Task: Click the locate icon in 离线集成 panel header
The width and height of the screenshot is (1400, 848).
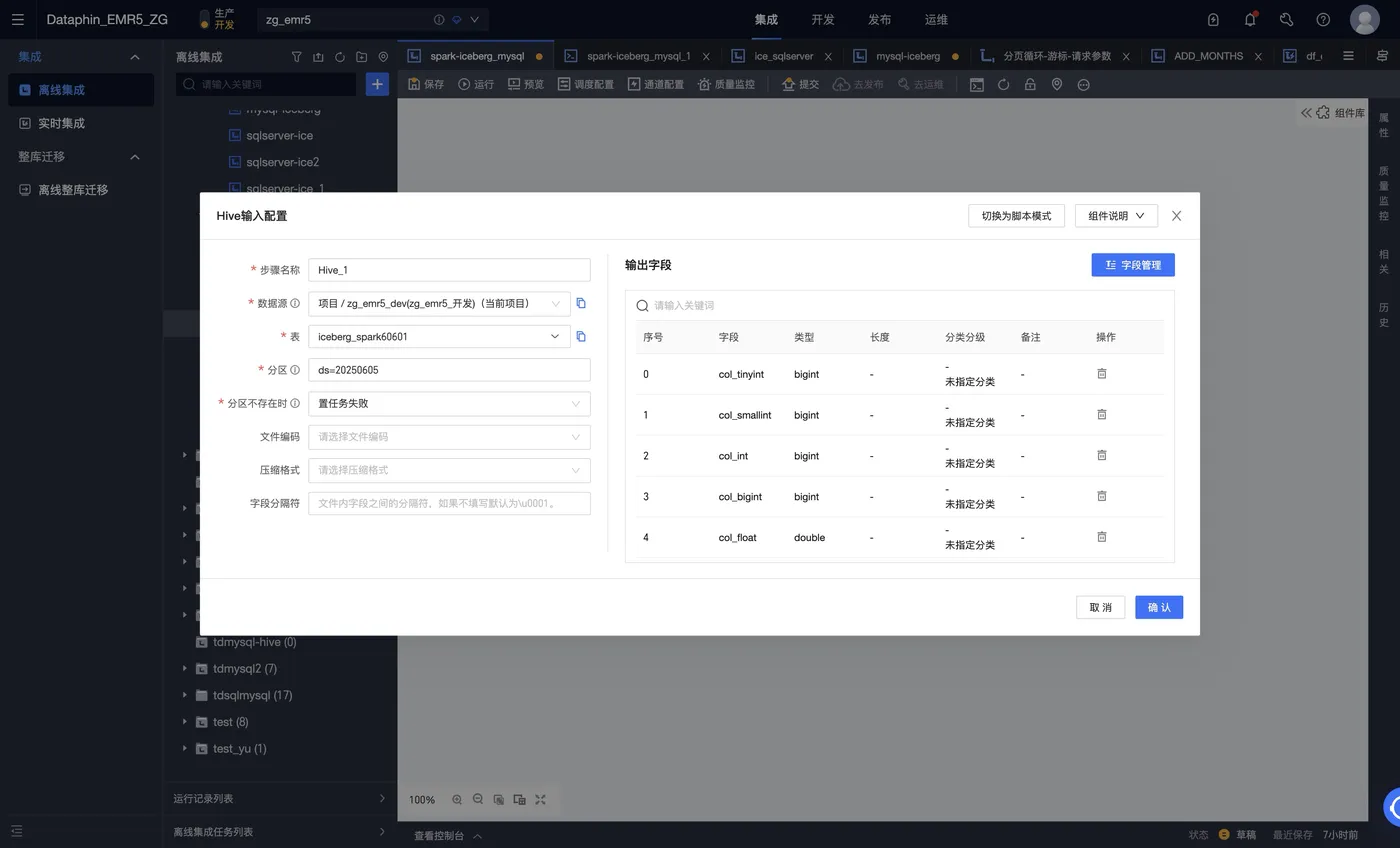Action: point(383,57)
